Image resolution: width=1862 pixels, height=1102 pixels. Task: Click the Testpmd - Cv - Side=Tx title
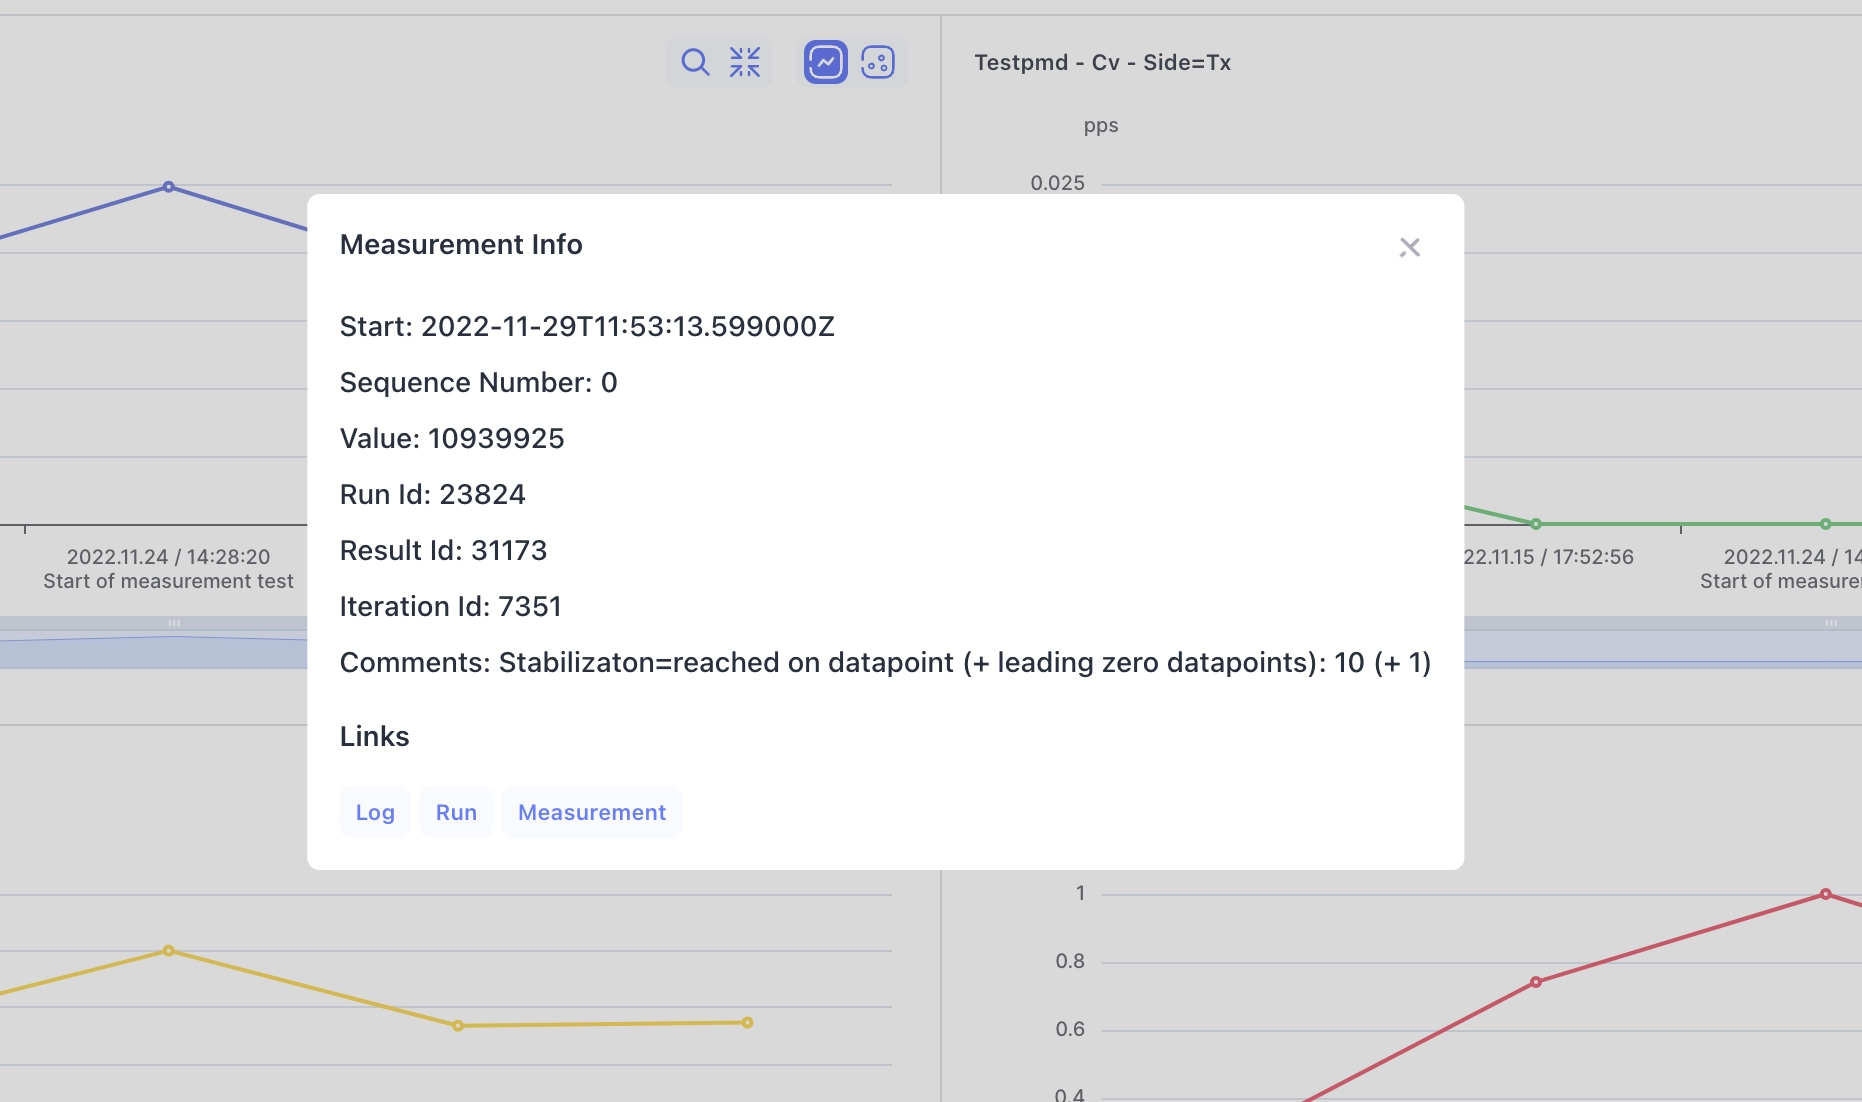tap(1102, 62)
